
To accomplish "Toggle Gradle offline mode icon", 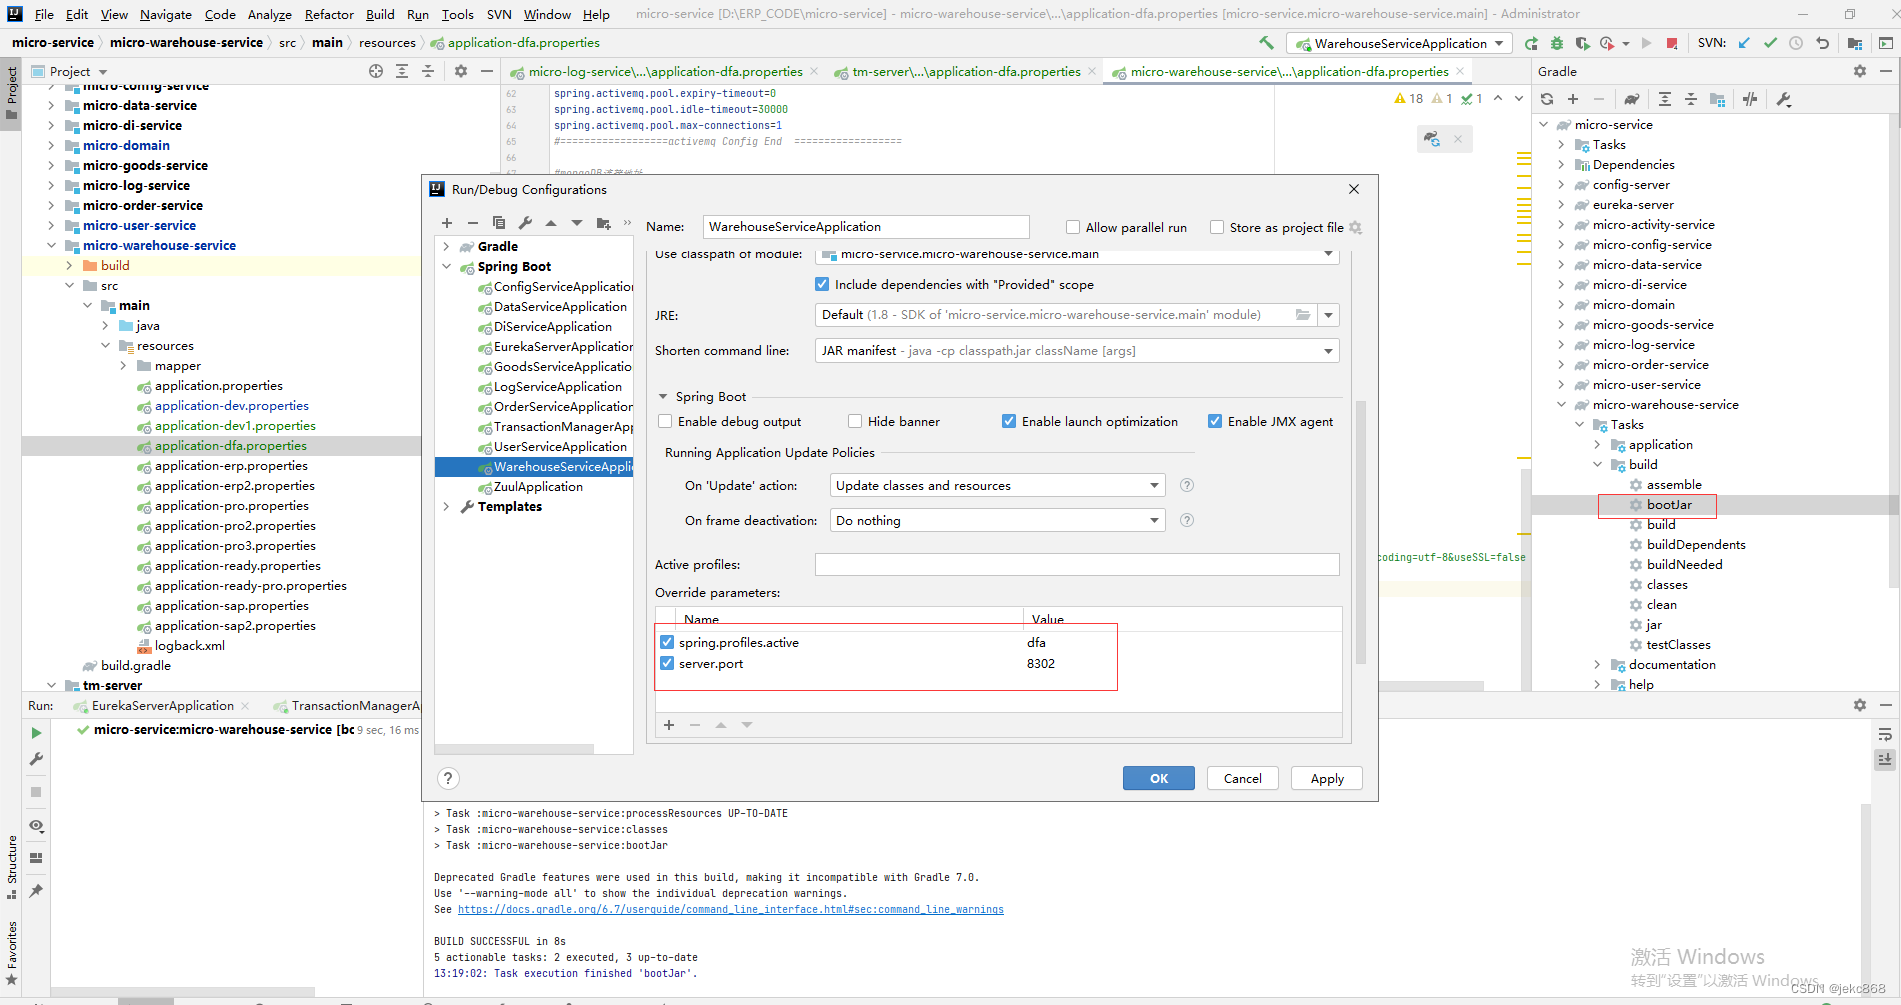I will tap(1750, 99).
